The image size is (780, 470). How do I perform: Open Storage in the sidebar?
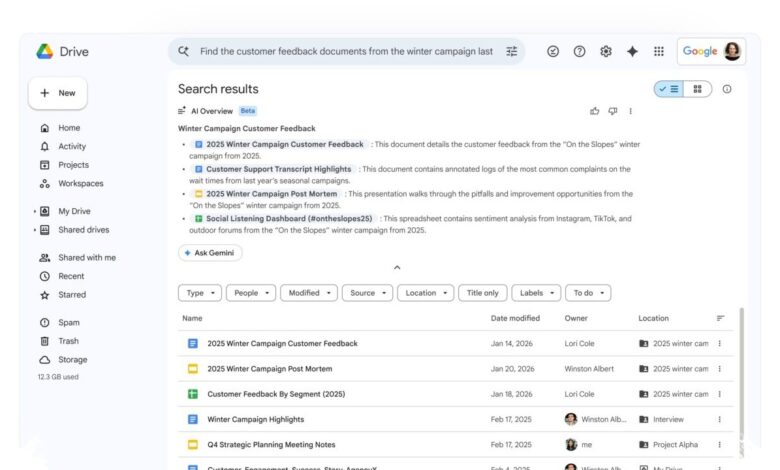pyautogui.click(x=63, y=360)
